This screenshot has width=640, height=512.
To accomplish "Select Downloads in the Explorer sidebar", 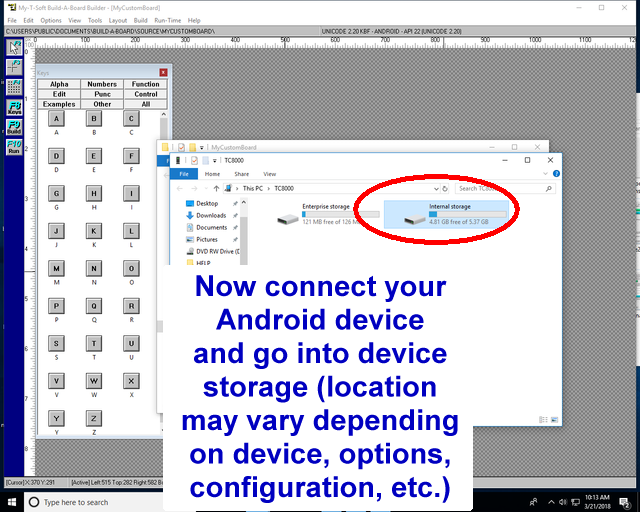I will tap(210, 215).
